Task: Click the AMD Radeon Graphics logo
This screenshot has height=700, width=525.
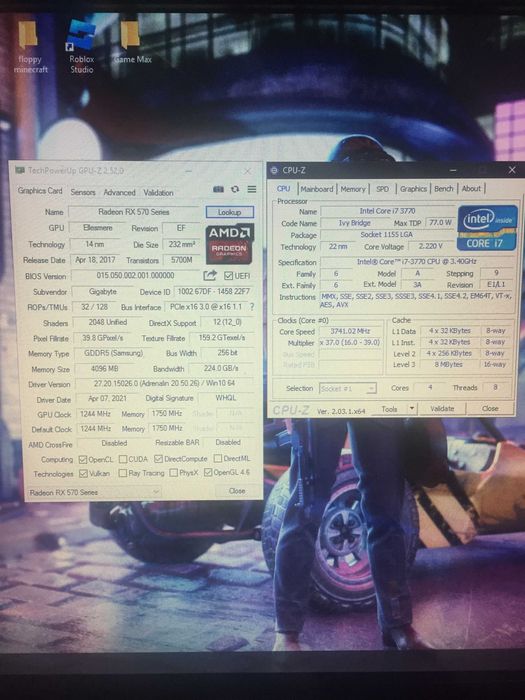Action: [230, 244]
